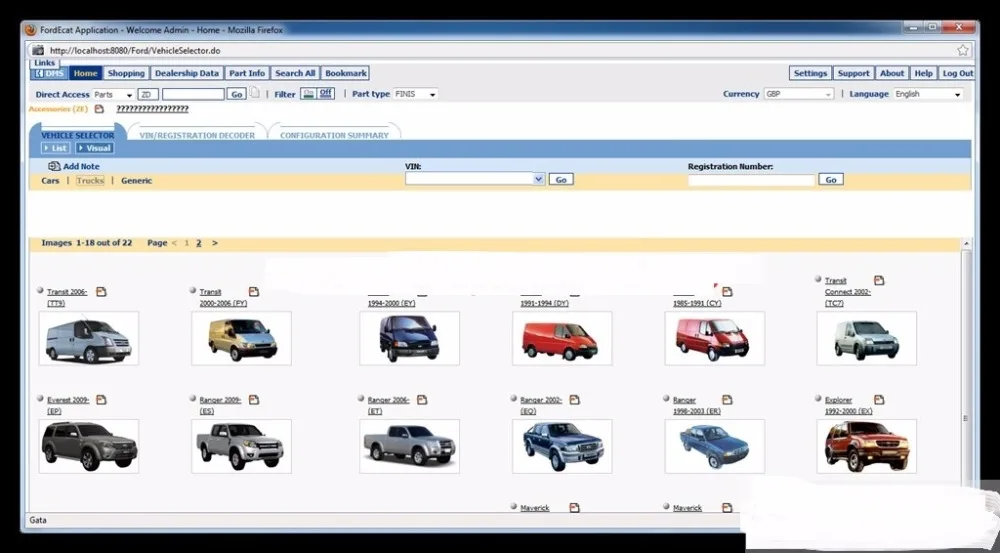Switch to List view

(x=55, y=148)
